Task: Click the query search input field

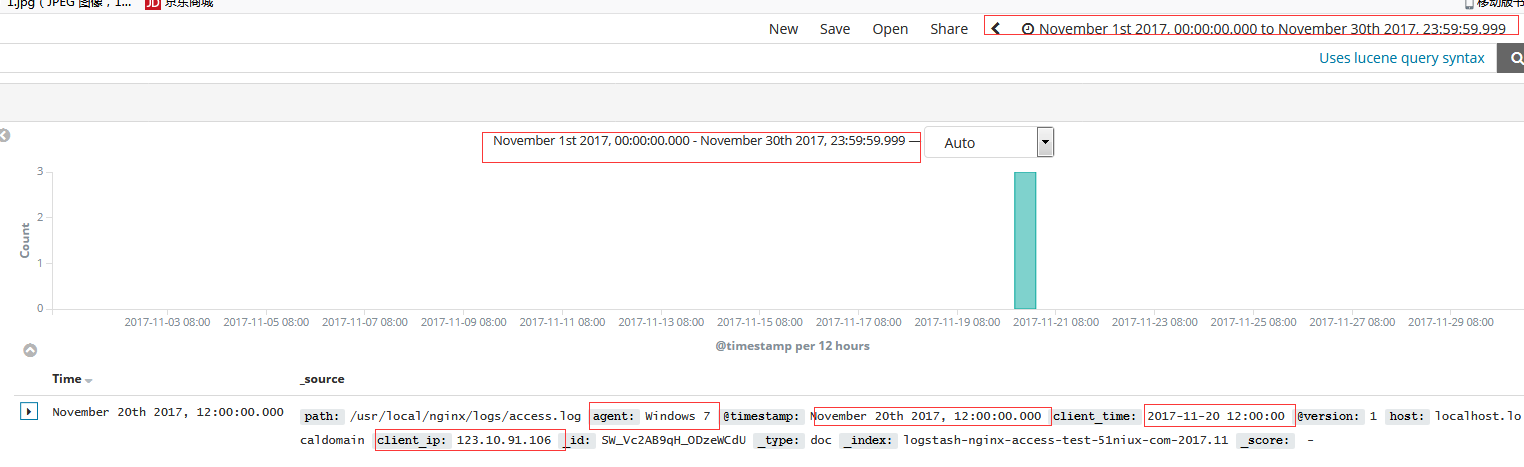Action: click(x=650, y=58)
